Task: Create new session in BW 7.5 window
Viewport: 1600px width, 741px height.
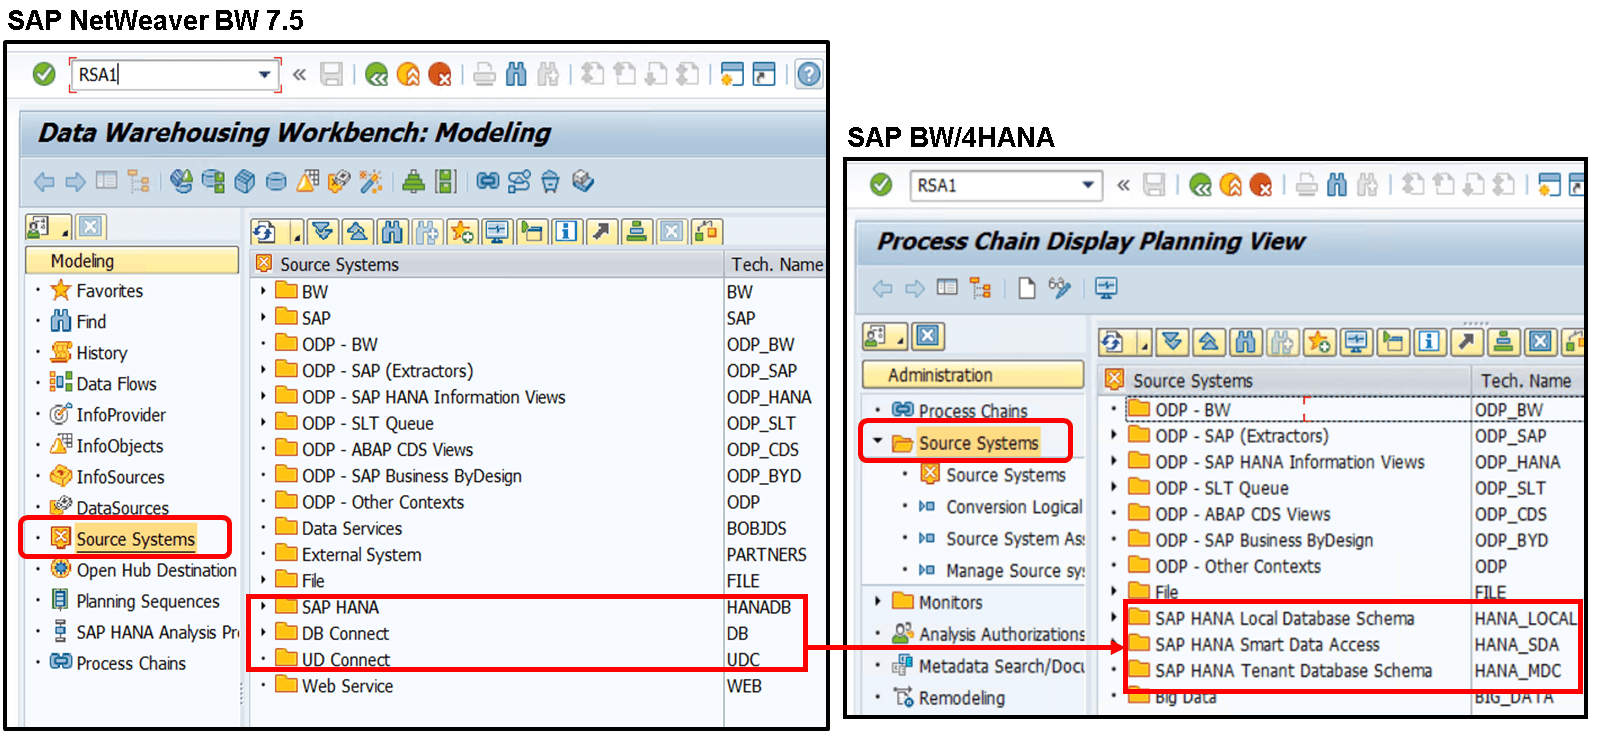Action: tap(732, 74)
